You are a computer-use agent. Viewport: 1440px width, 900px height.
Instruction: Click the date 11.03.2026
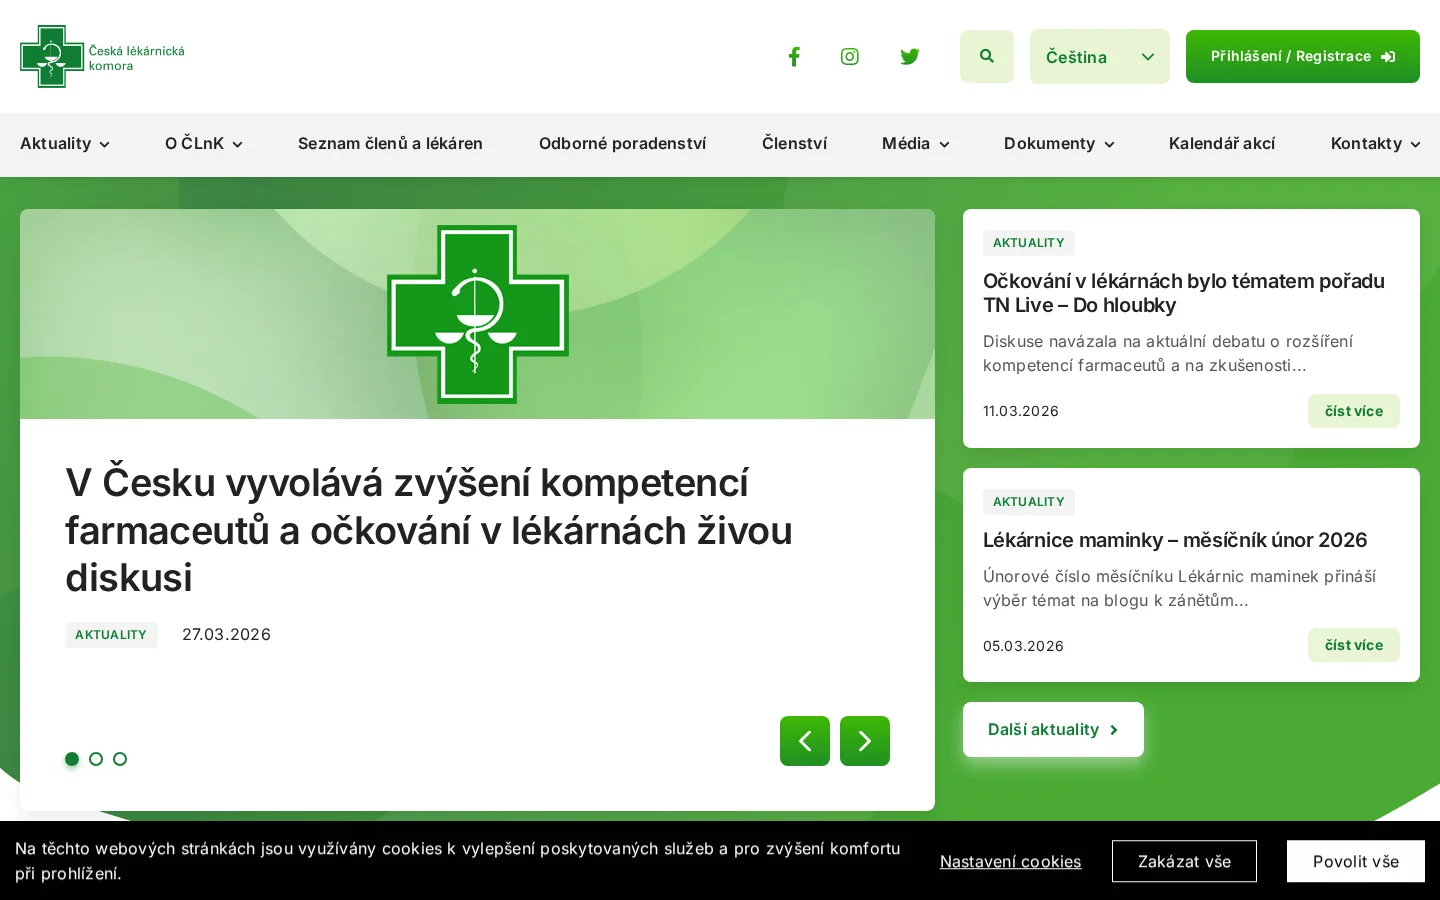point(1021,411)
